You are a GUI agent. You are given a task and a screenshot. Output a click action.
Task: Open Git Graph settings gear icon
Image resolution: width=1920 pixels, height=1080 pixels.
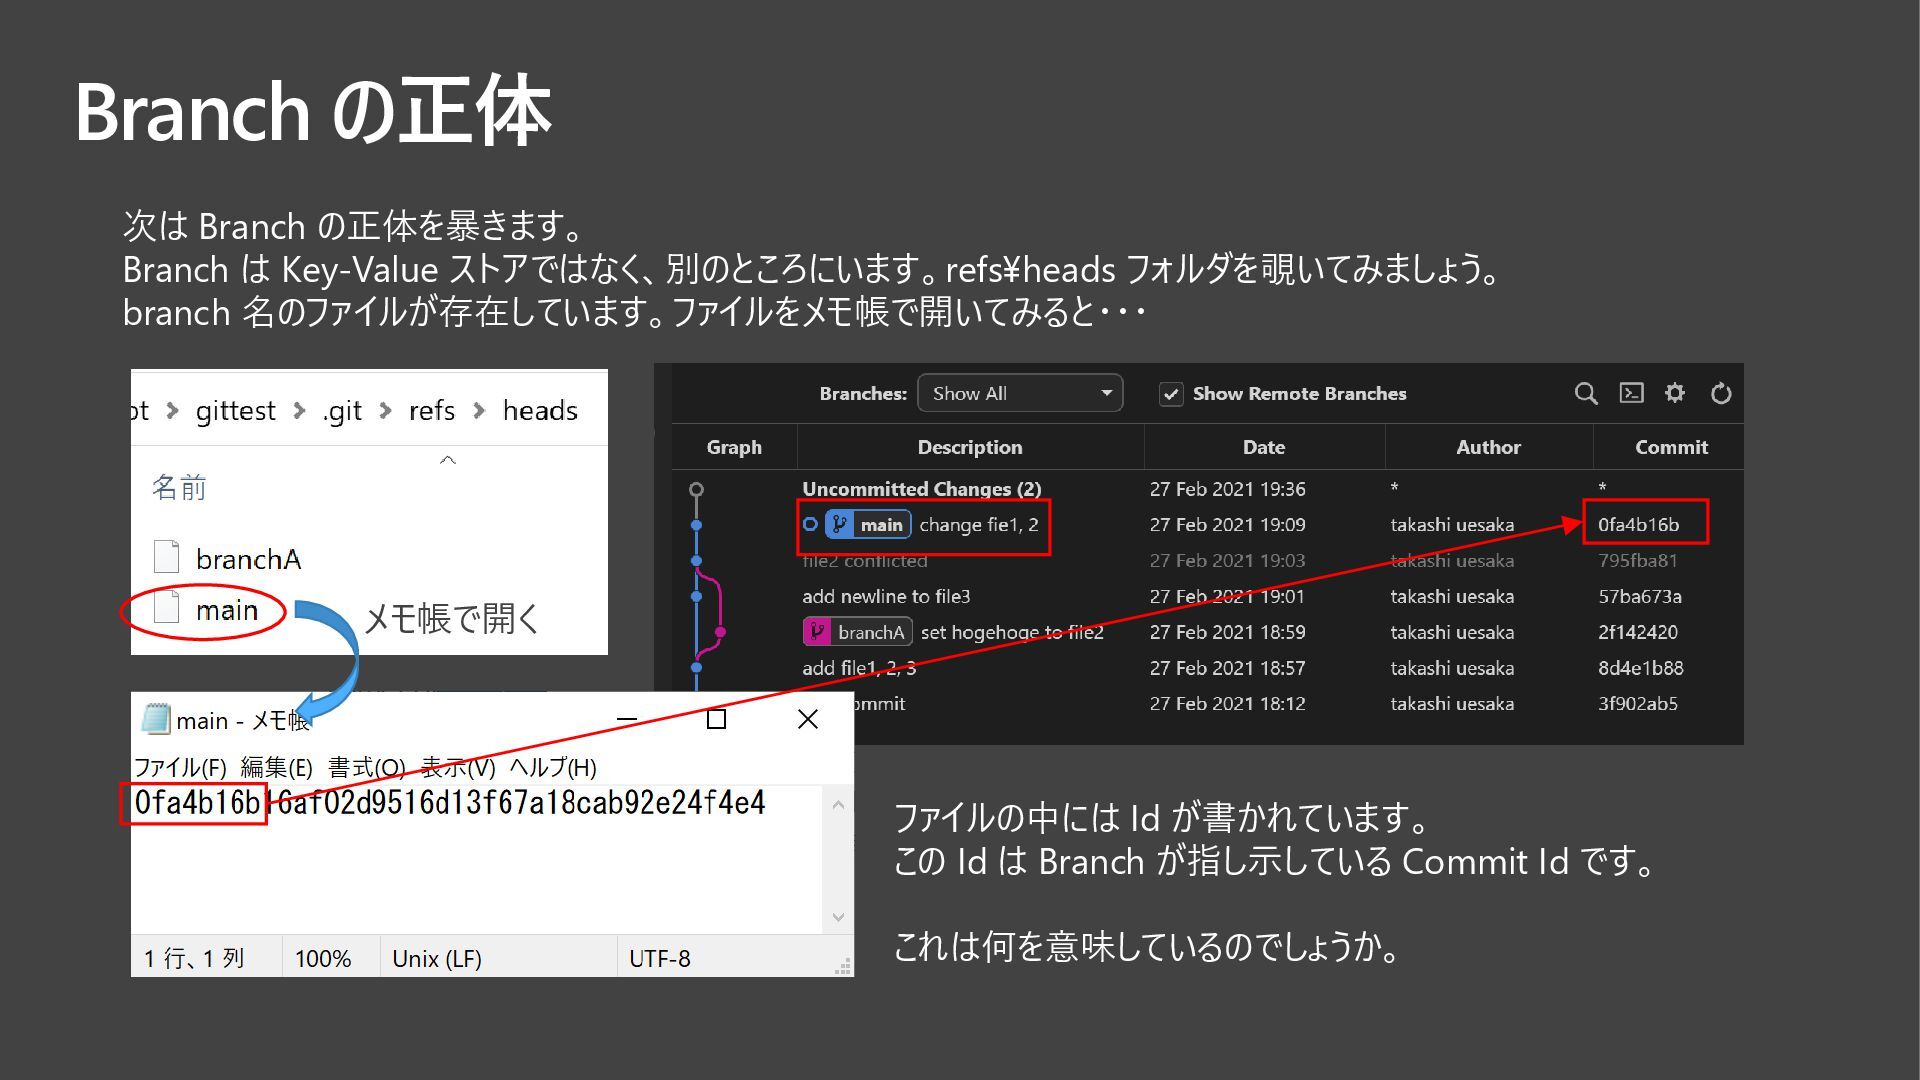[x=1675, y=393]
